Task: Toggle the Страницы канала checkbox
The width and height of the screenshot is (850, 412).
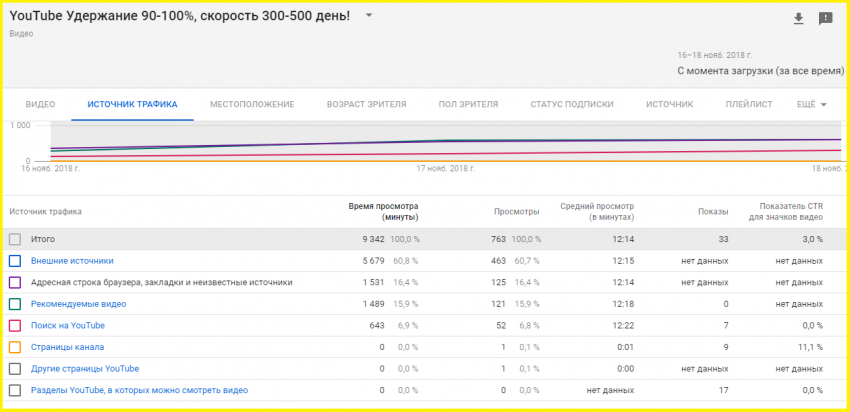Action: tap(15, 347)
